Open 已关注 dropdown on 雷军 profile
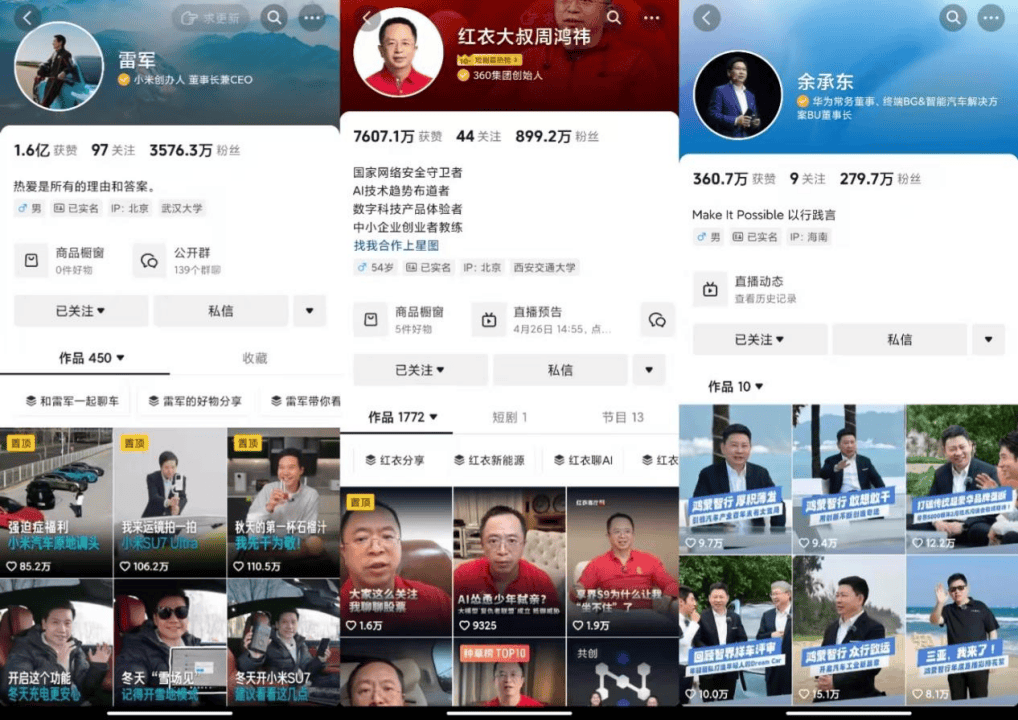The width and height of the screenshot is (1018, 720). click(81, 311)
